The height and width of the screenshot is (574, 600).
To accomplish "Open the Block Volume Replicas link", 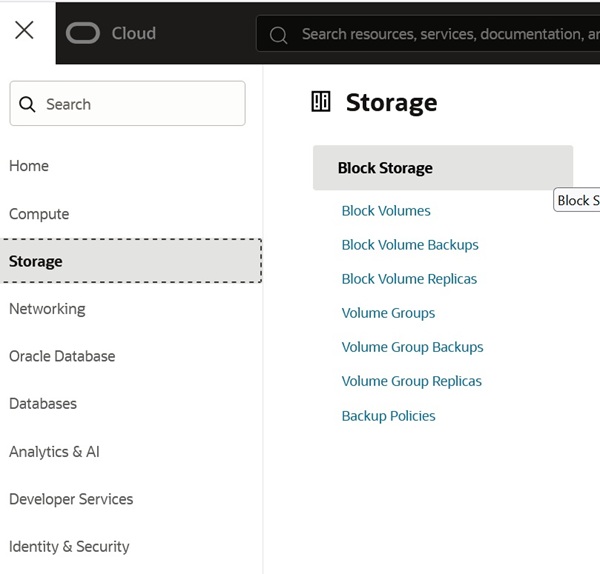I will 409,279.
